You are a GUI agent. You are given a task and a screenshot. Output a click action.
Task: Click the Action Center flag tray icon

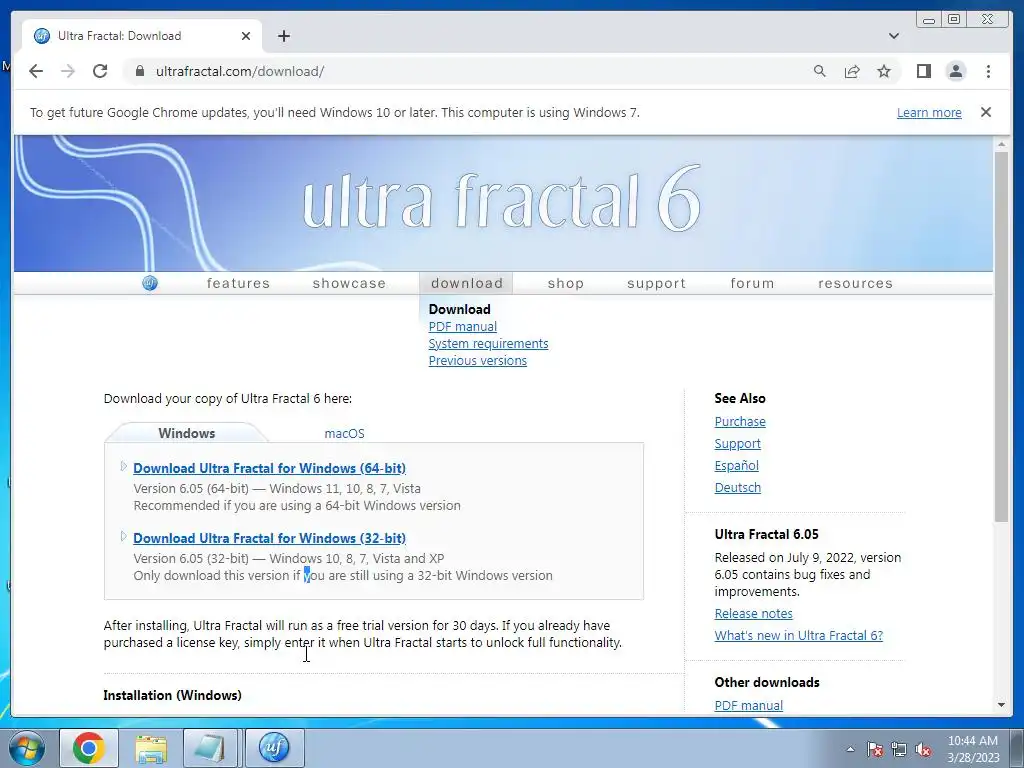875,749
